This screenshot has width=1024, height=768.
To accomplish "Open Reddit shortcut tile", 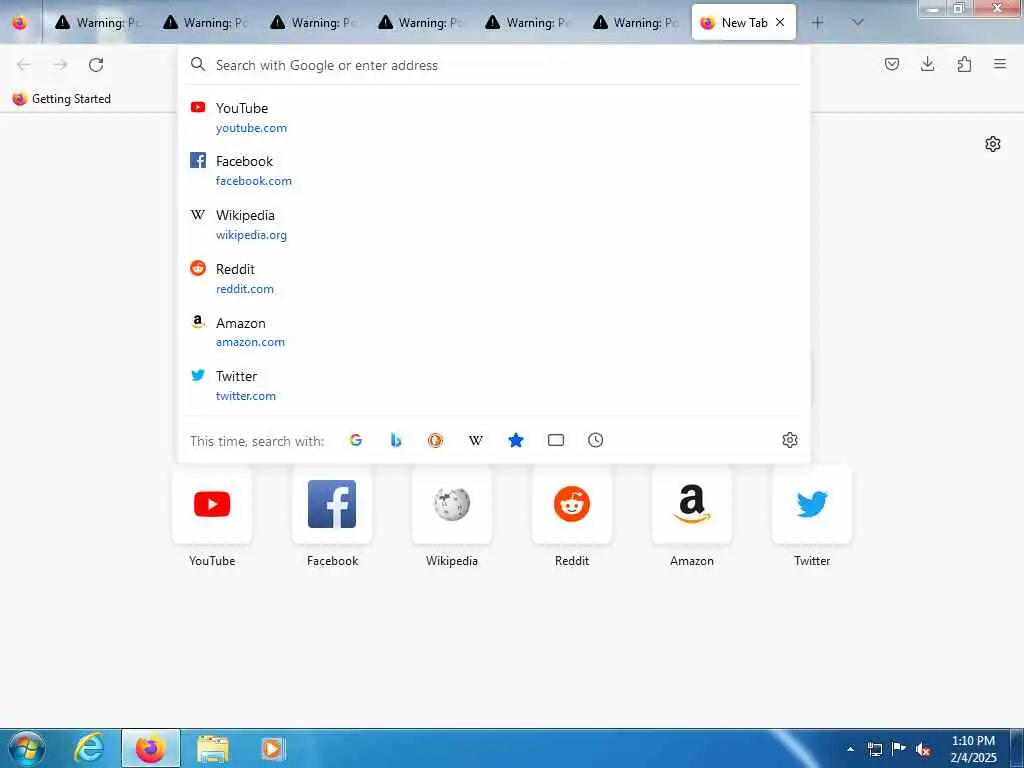I will (572, 504).
